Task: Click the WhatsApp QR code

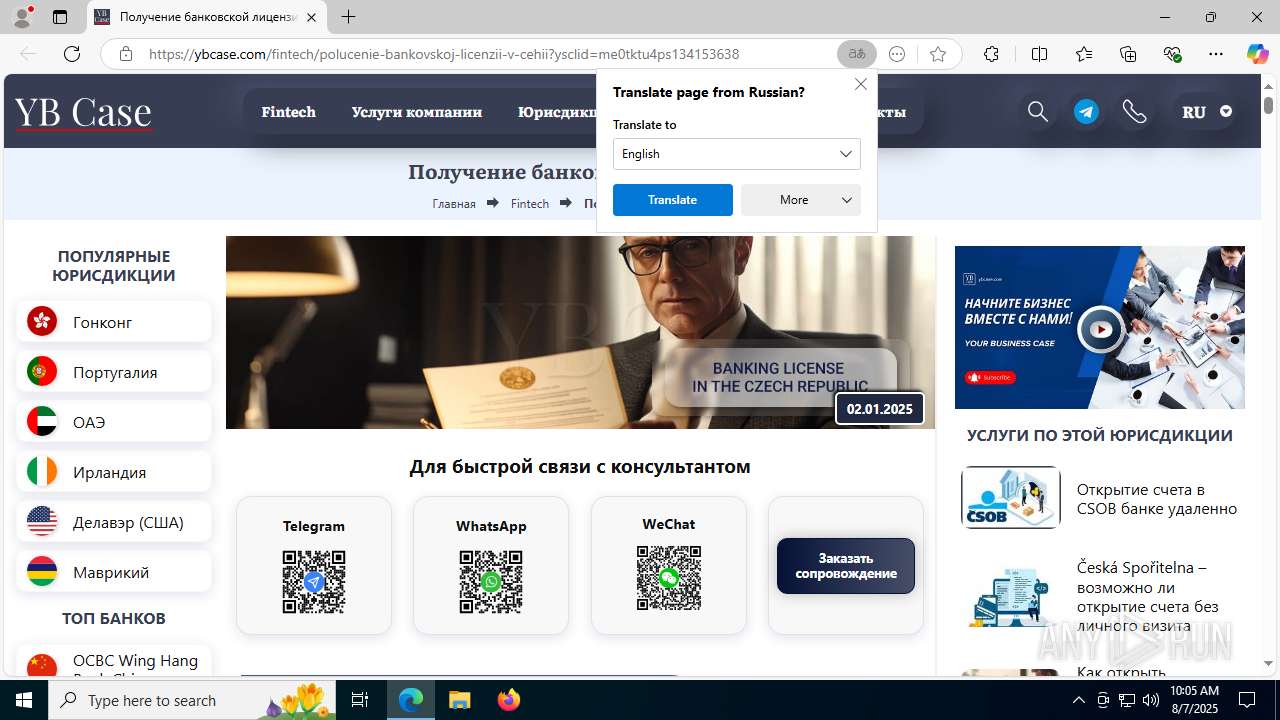Action: click(x=491, y=582)
